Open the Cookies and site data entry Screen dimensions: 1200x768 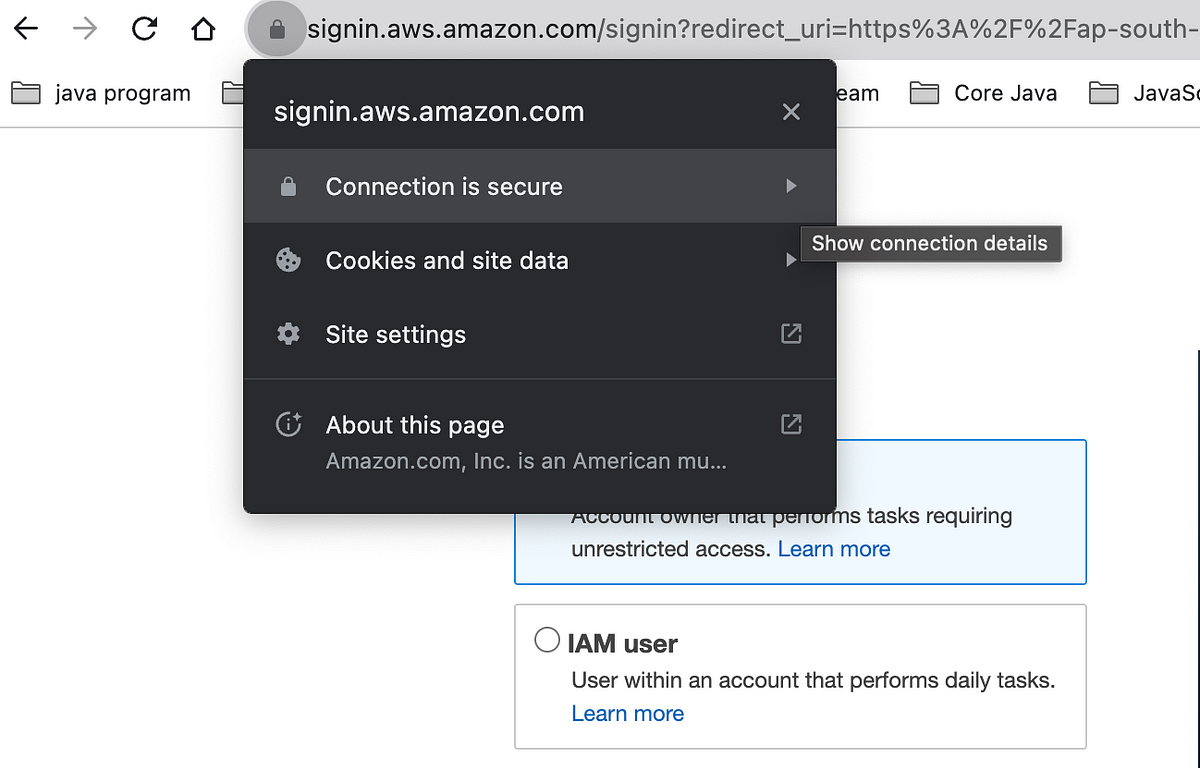coord(540,260)
